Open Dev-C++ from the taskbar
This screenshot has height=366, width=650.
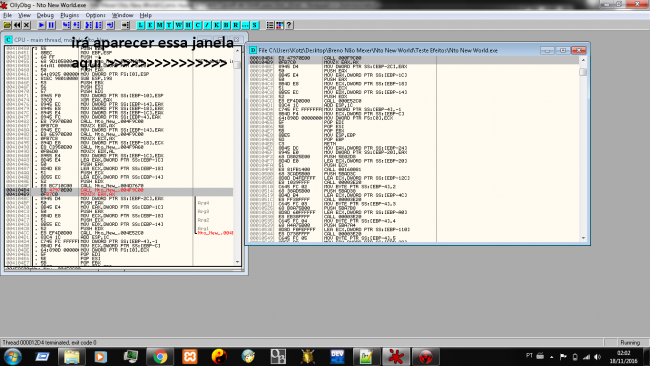(x=337, y=356)
